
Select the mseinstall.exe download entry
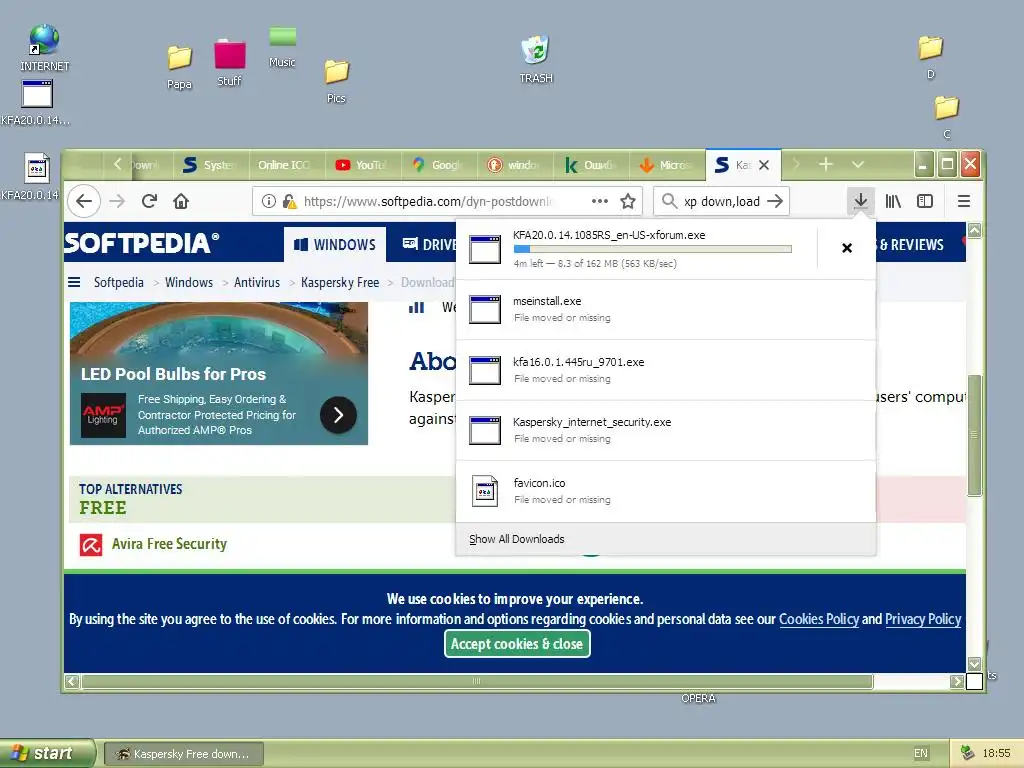(665, 310)
